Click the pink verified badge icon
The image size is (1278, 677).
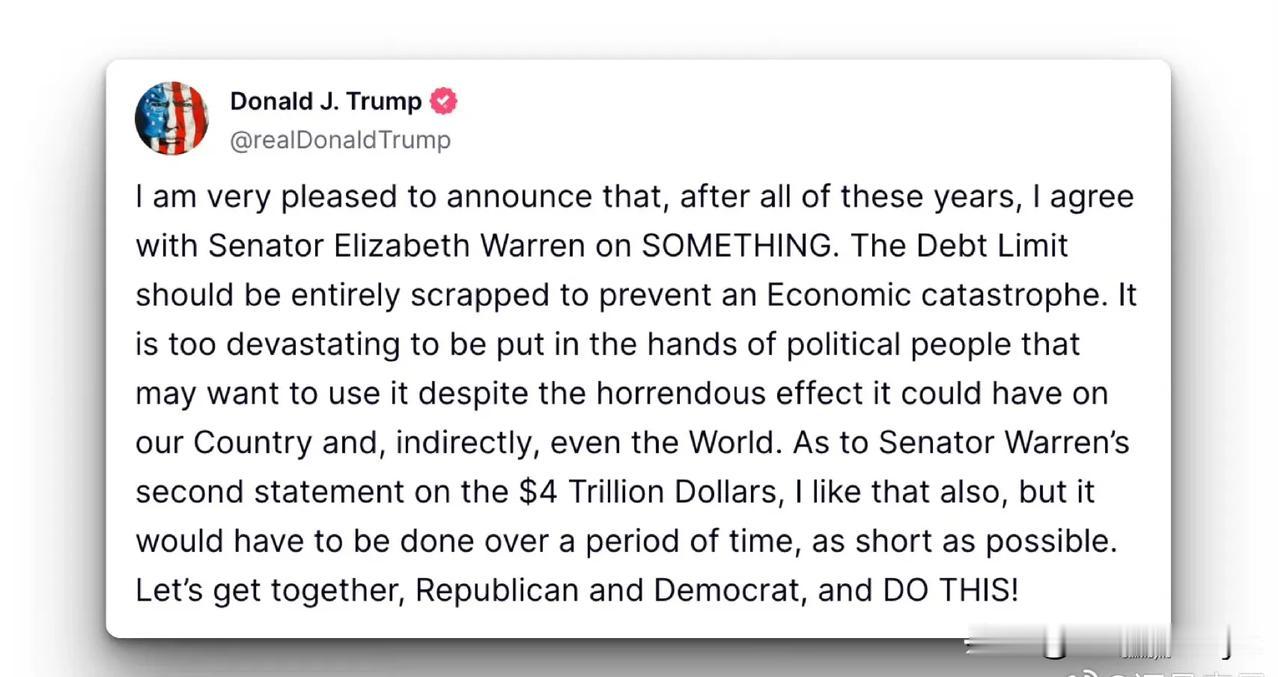[x=443, y=101]
